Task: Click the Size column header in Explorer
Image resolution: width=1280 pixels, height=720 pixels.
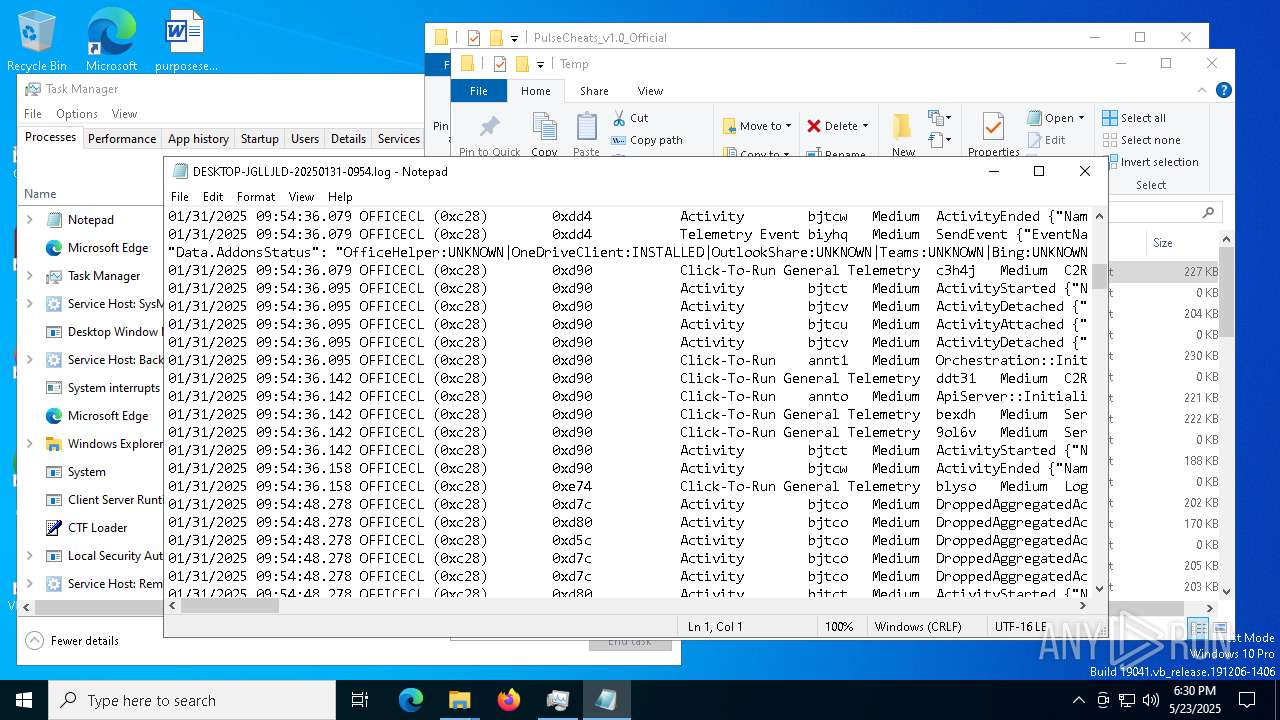Action: click(x=1163, y=243)
